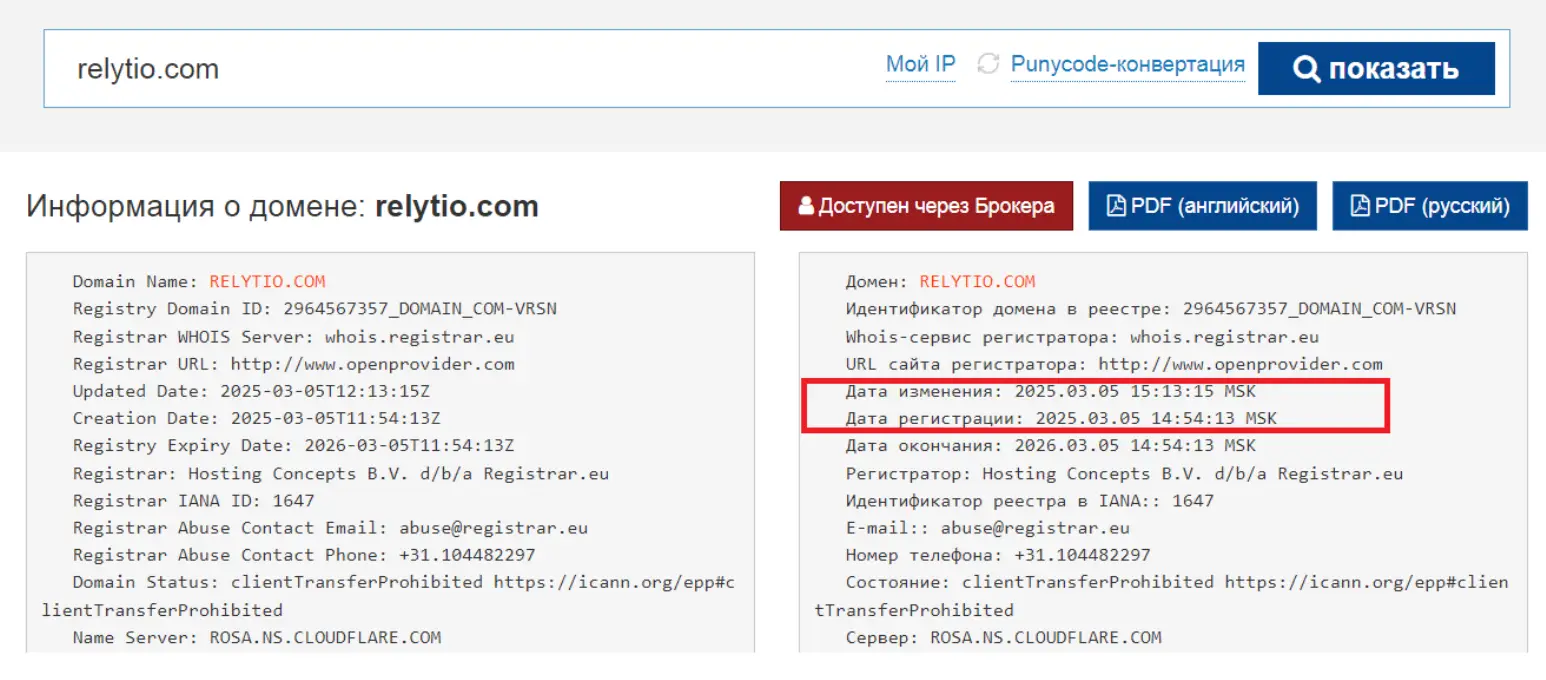Download the English PDF report

click(x=1202, y=204)
